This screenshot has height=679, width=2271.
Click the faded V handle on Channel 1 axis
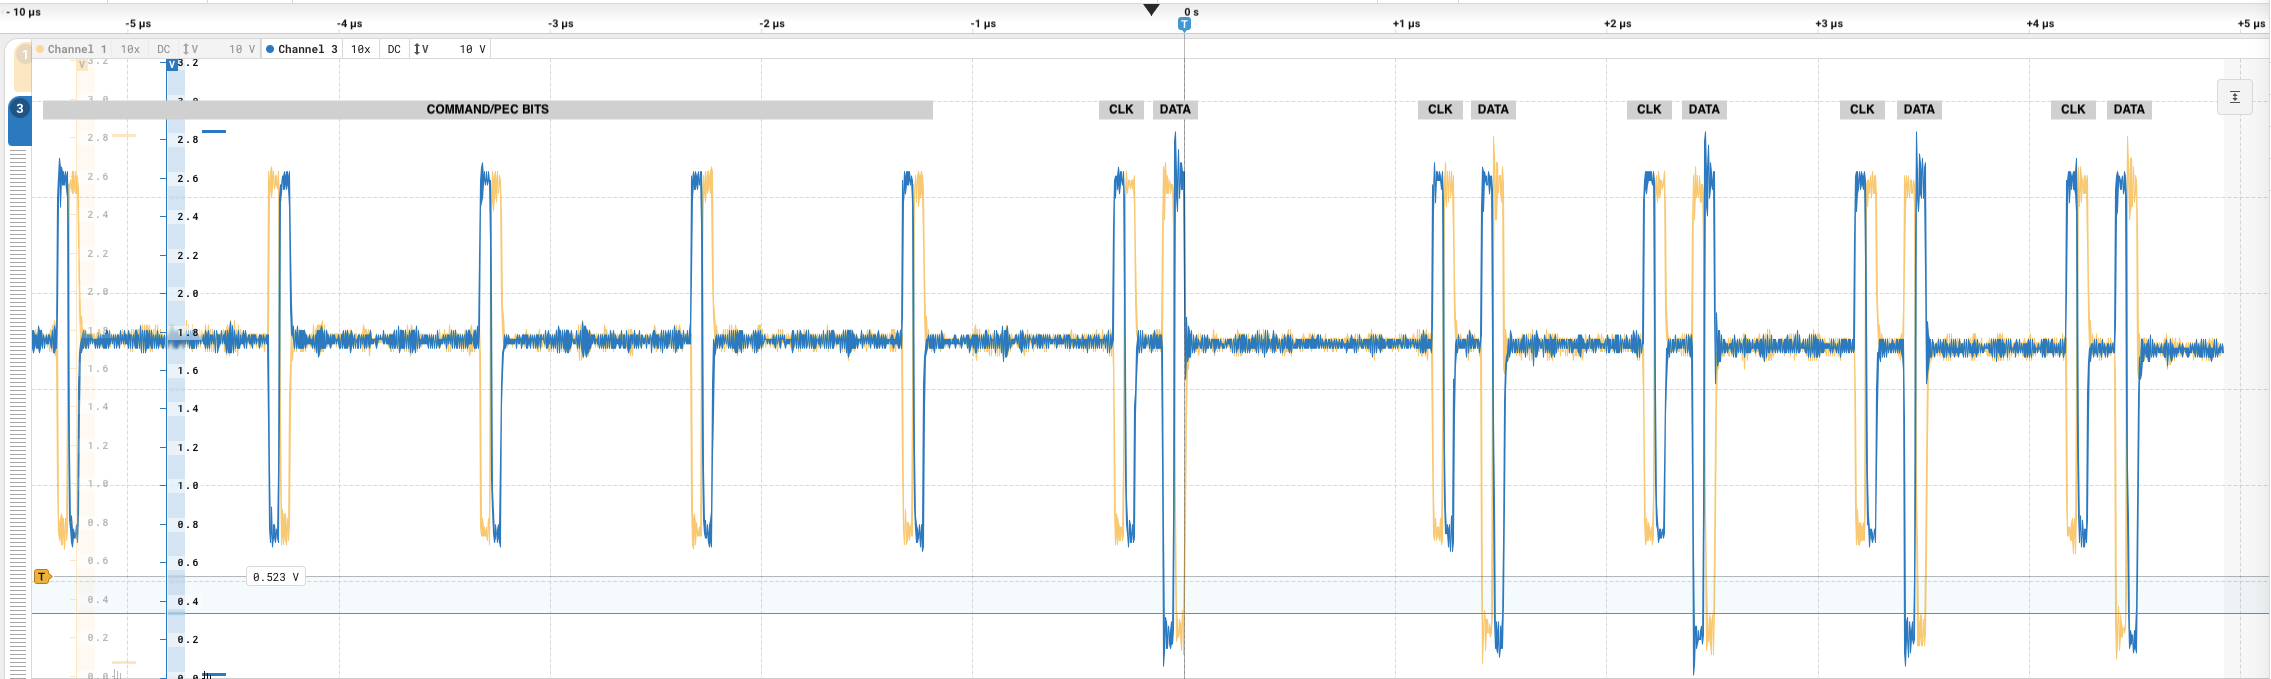click(82, 64)
